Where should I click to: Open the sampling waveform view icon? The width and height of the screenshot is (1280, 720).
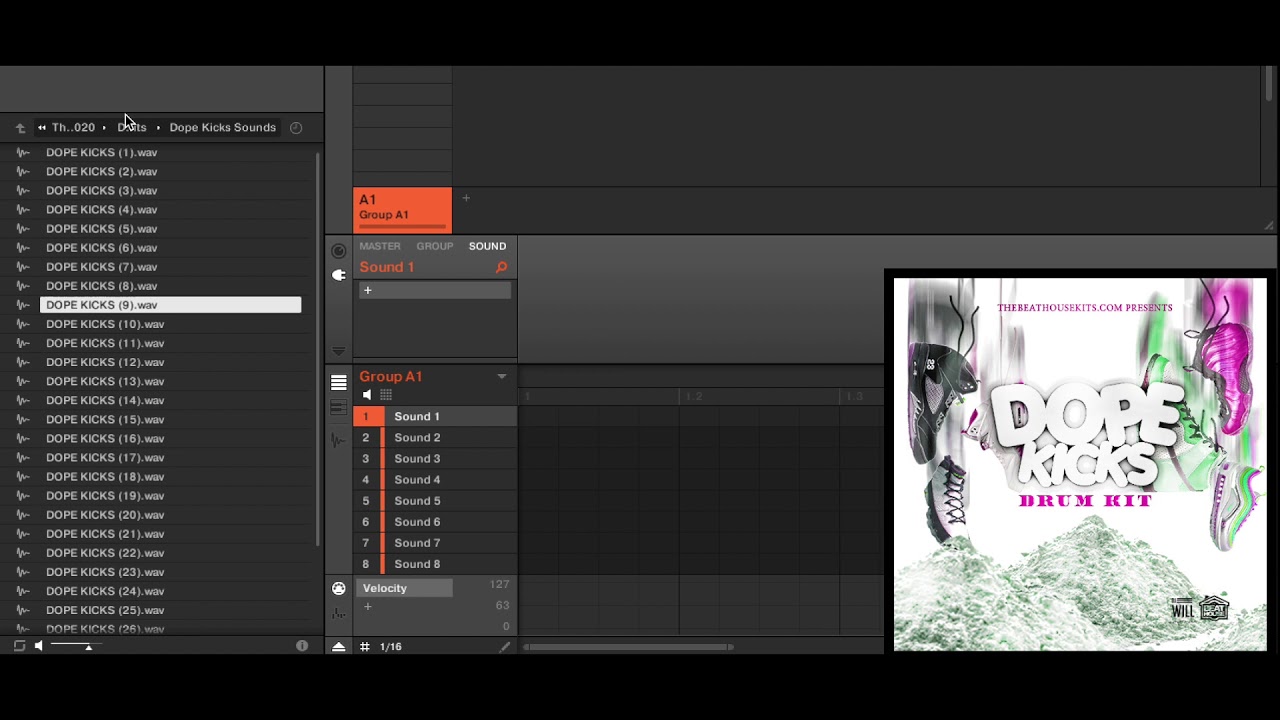(339, 439)
